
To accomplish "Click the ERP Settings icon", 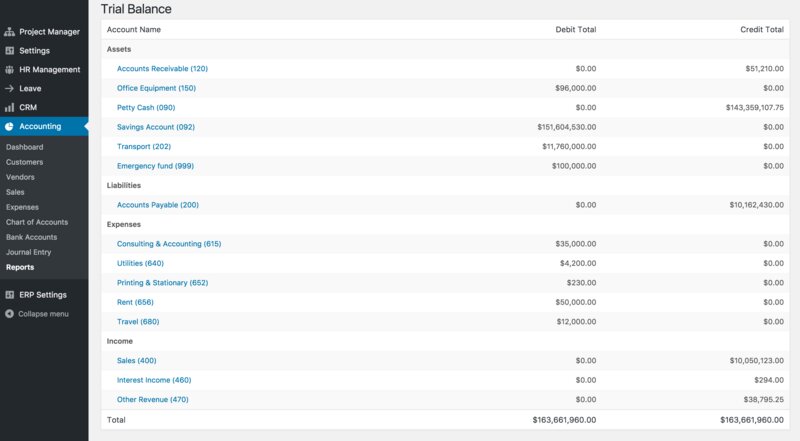I will [x=9, y=295].
